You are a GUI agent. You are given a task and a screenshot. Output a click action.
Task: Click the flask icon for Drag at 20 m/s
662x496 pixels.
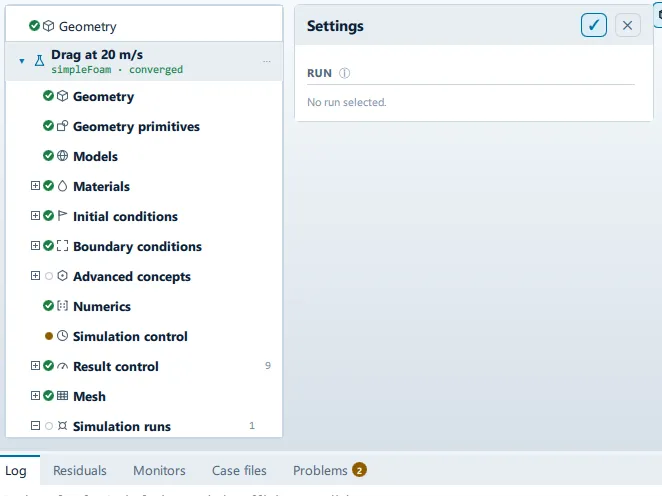coord(39,61)
